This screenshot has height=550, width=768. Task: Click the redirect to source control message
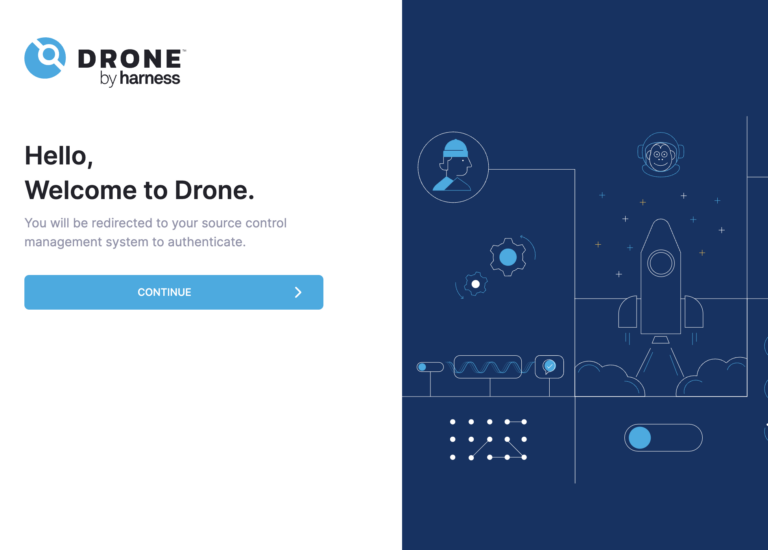coord(156,232)
